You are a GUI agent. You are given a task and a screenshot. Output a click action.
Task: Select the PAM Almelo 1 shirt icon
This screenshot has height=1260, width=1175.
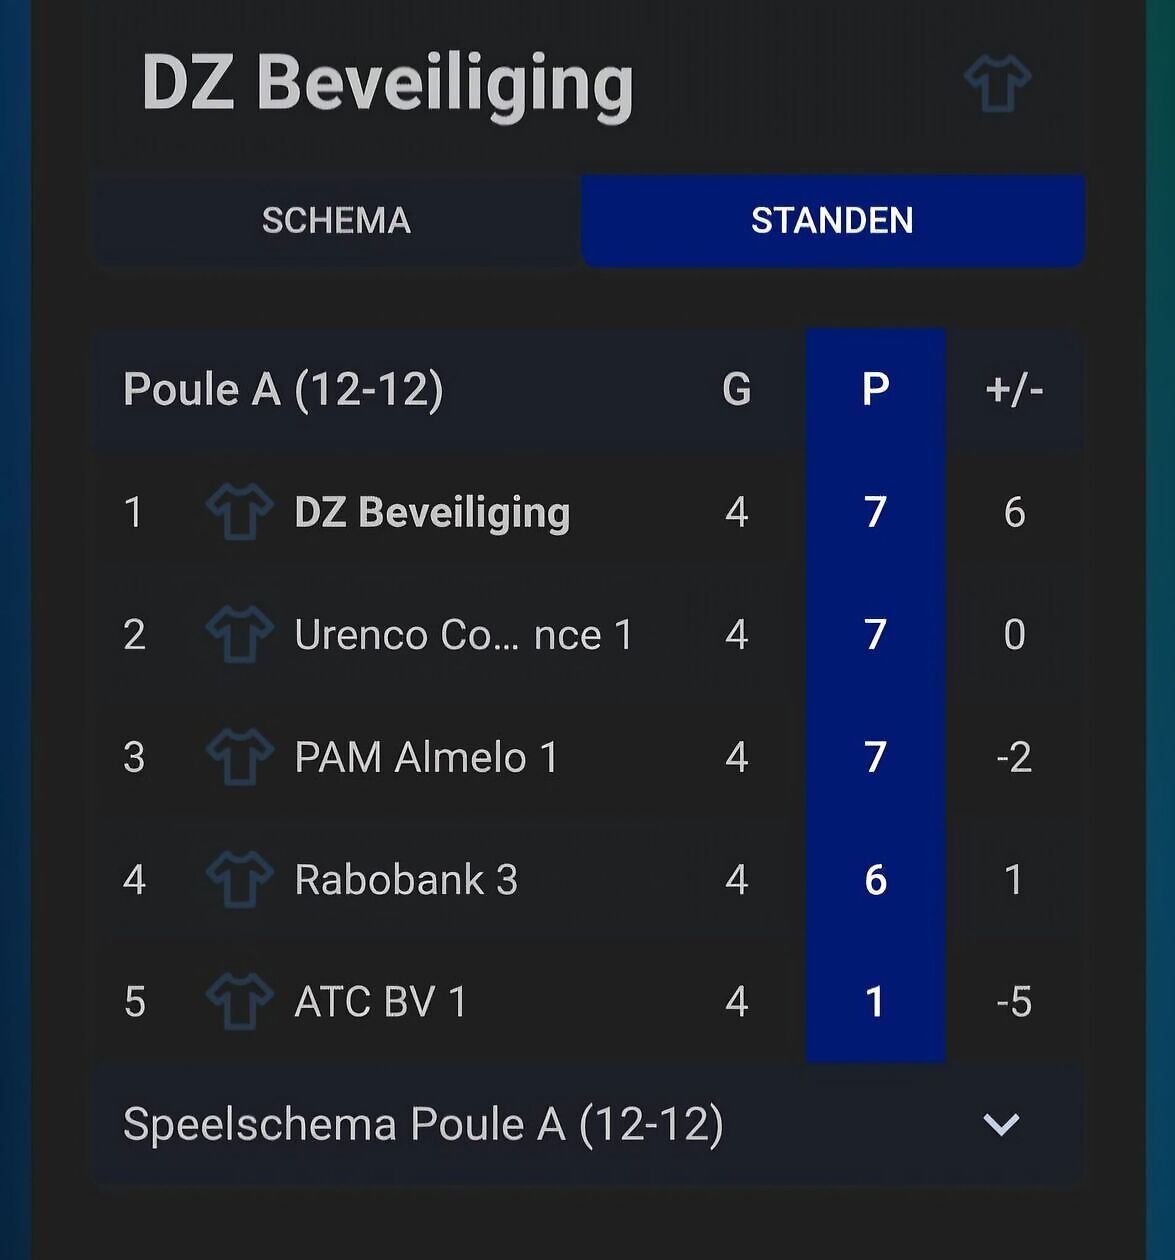point(239,757)
